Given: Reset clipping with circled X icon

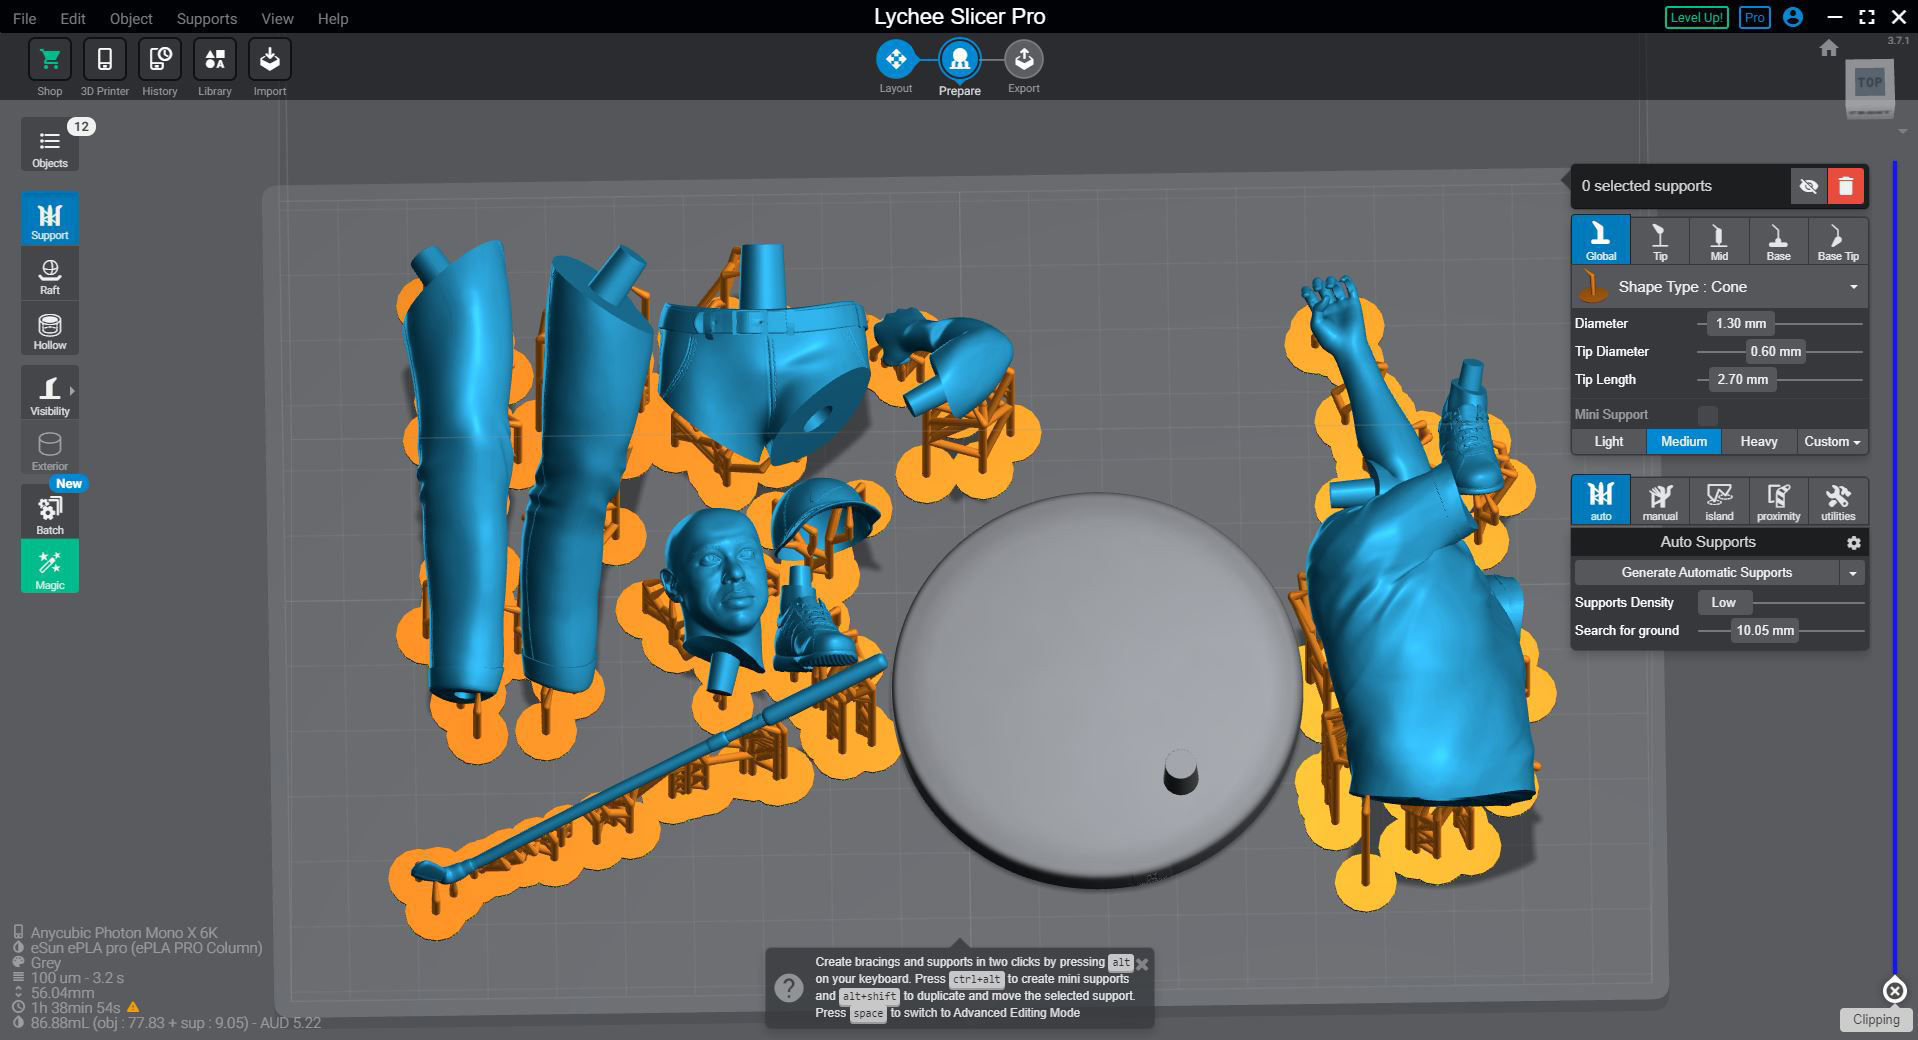Looking at the screenshot, I should (1894, 990).
